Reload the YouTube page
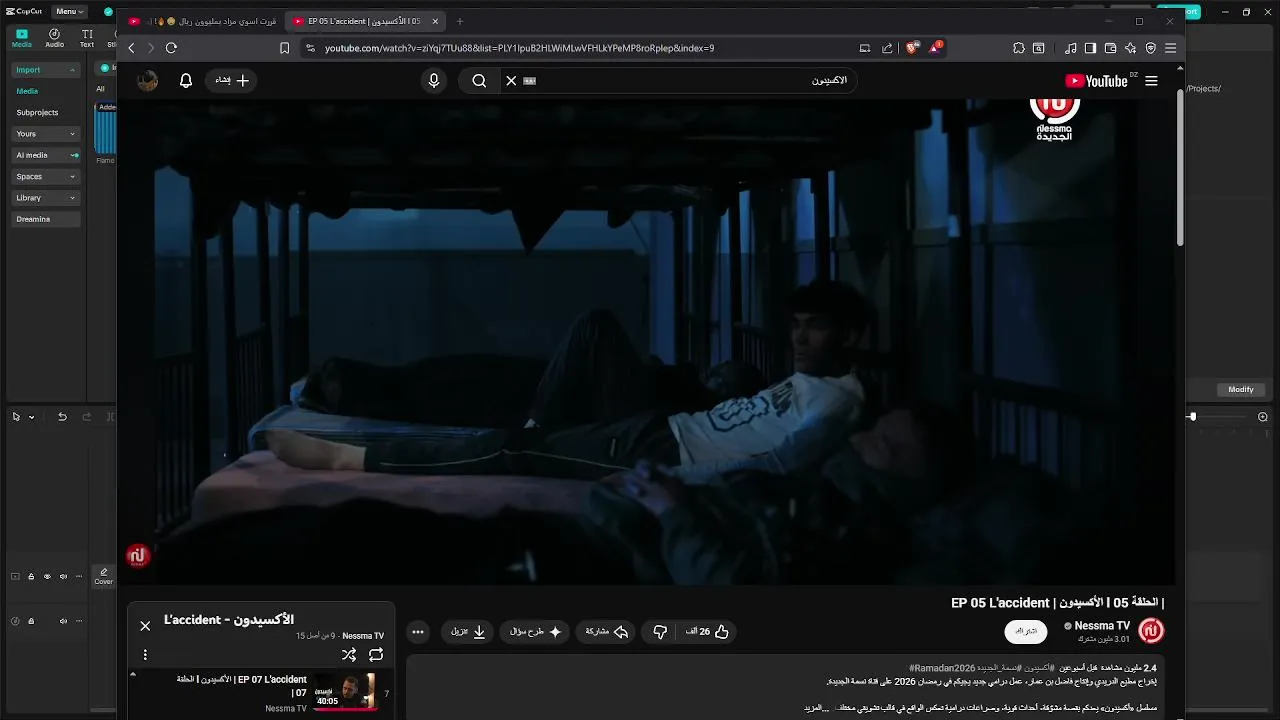The image size is (1280, 720). tap(171, 48)
